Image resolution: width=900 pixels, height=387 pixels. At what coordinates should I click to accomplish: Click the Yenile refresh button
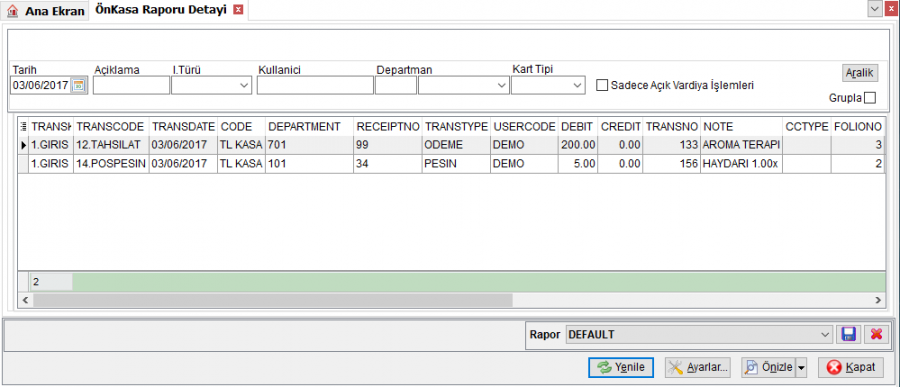pyautogui.click(x=621, y=367)
